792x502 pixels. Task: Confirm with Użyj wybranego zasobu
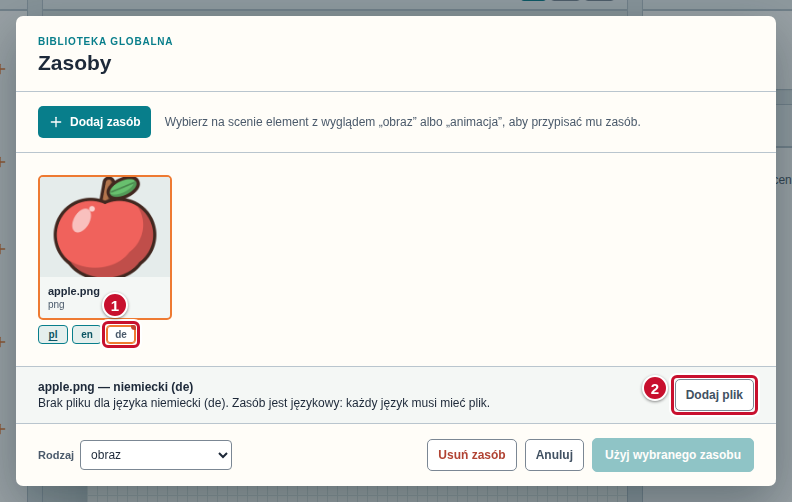click(x=673, y=455)
